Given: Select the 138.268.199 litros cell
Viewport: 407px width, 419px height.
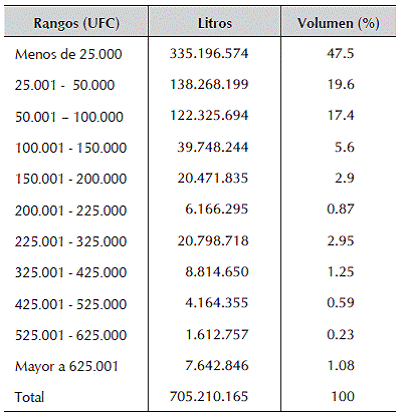Looking at the screenshot, I should pyautogui.click(x=209, y=84).
